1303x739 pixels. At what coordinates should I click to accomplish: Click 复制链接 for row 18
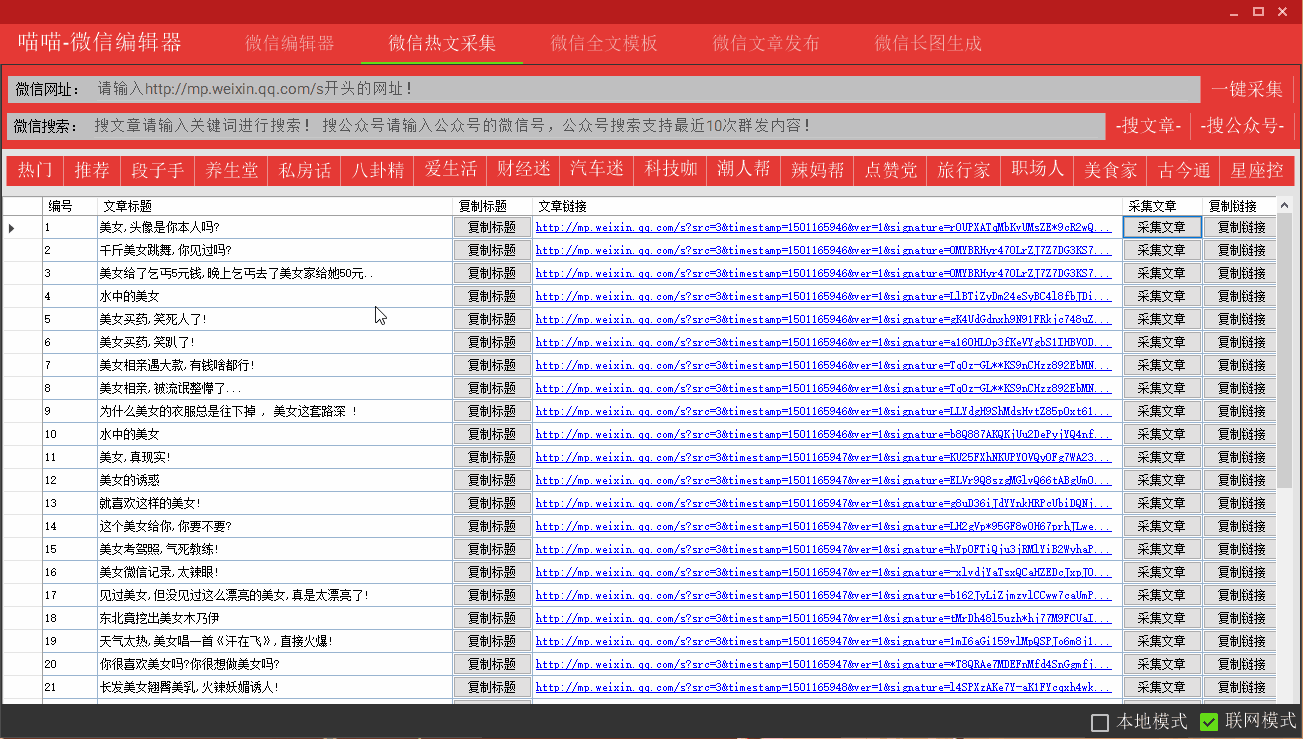point(1241,618)
